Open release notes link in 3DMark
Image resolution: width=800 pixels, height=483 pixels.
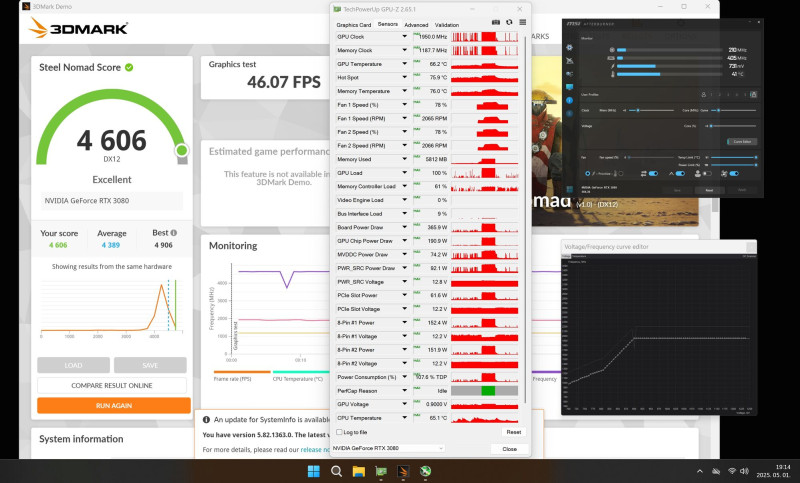click(315, 449)
